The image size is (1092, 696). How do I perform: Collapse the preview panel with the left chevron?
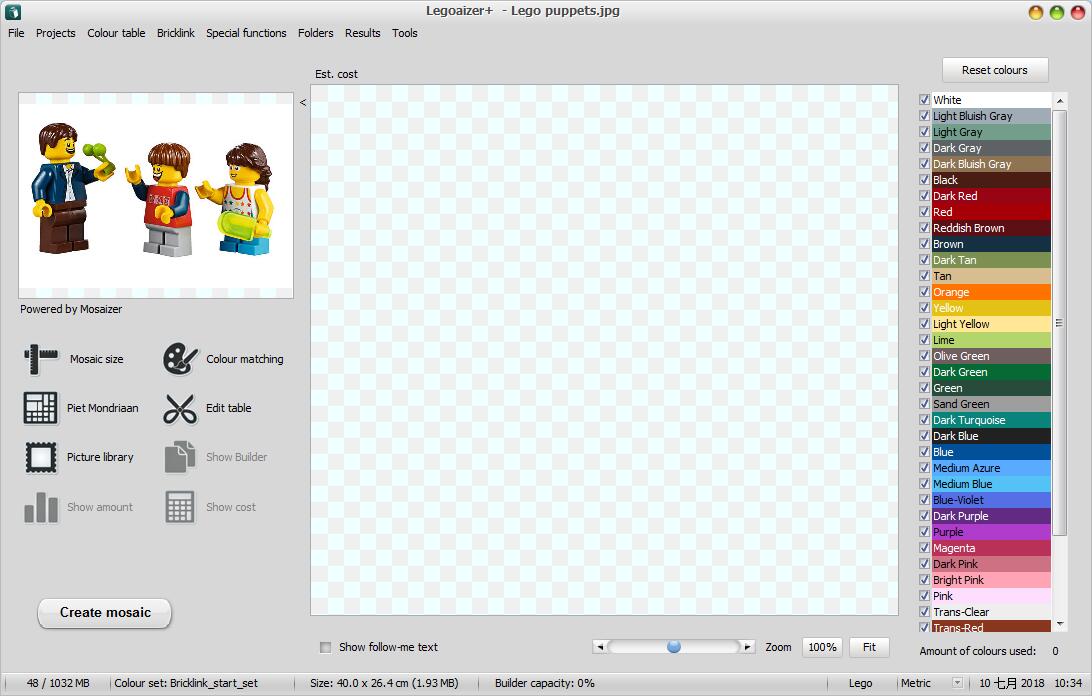tap(302, 102)
